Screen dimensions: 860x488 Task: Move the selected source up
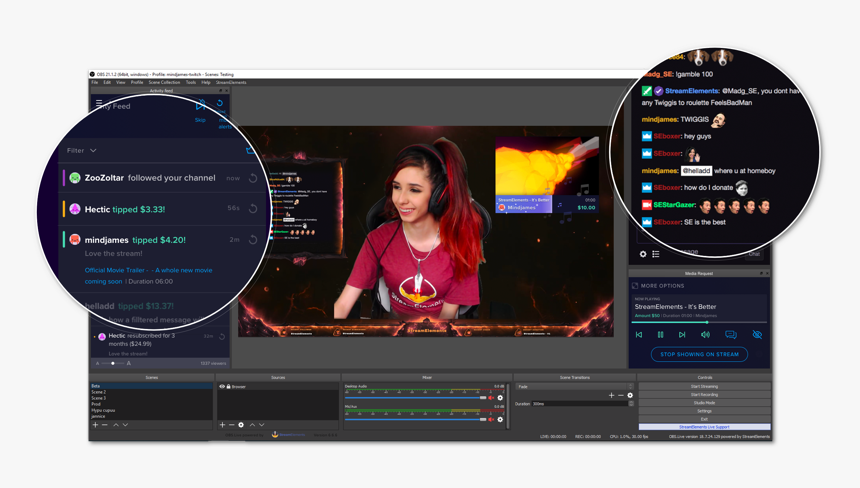(x=252, y=425)
